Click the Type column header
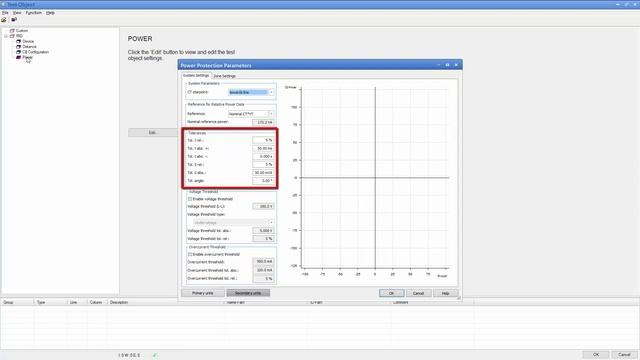Viewport: 640px width, 360px height. click(x=51, y=302)
